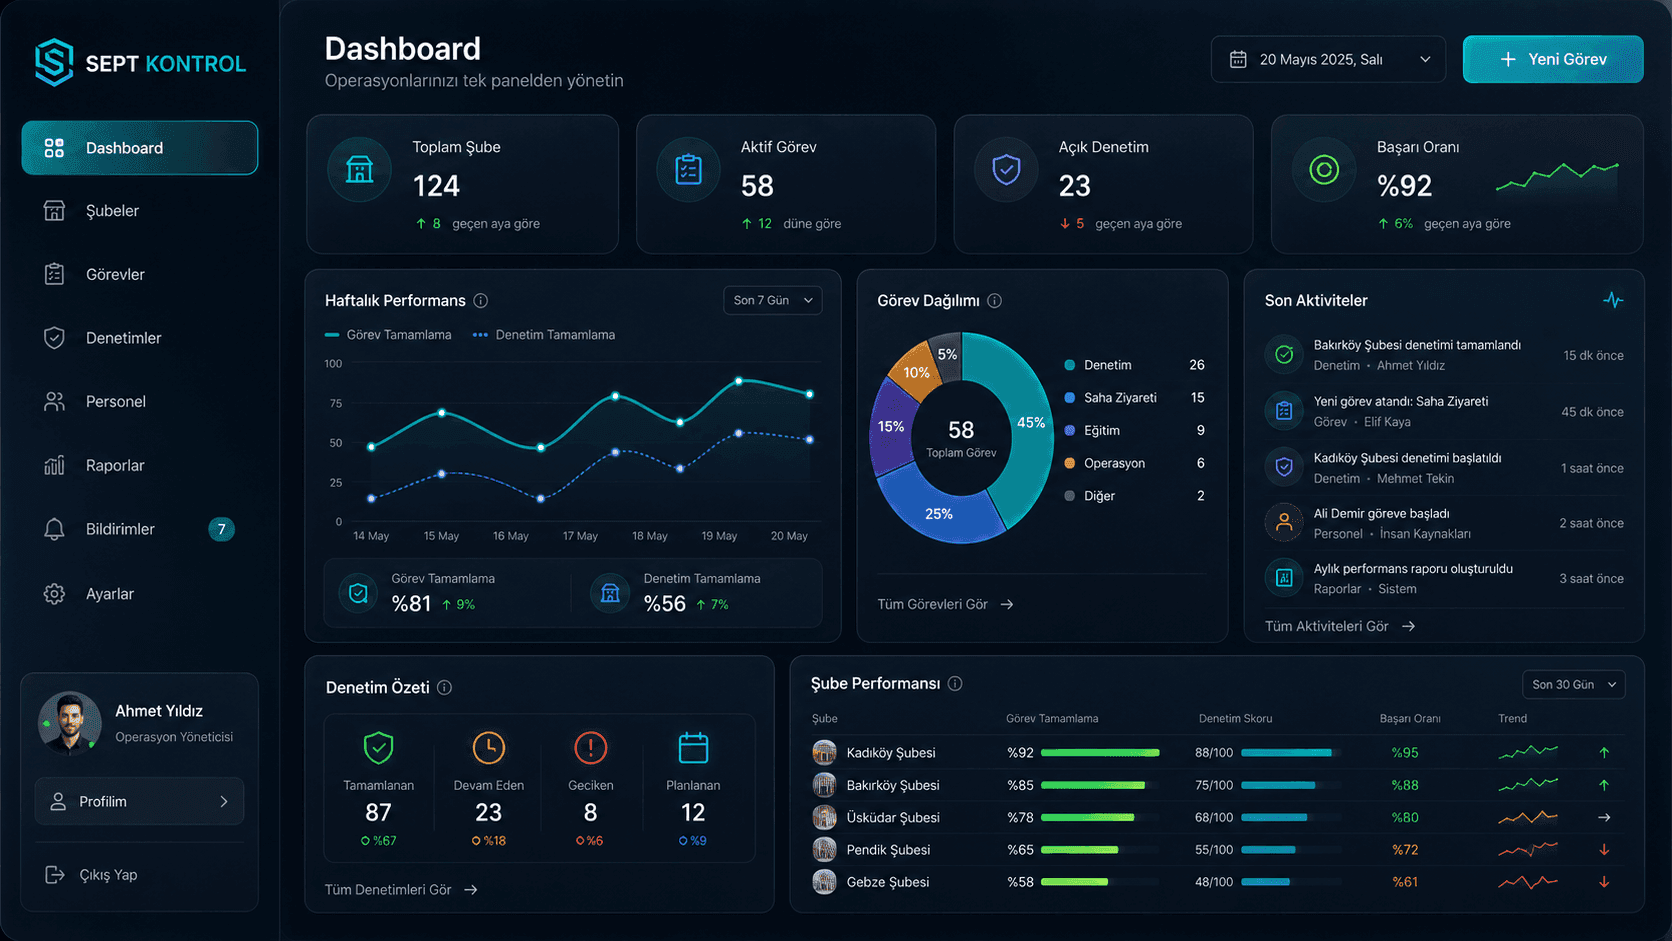The height and width of the screenshot is (941, 1672).
Task: Click the 45% donut chart segment
Action: pos(1030,423)
